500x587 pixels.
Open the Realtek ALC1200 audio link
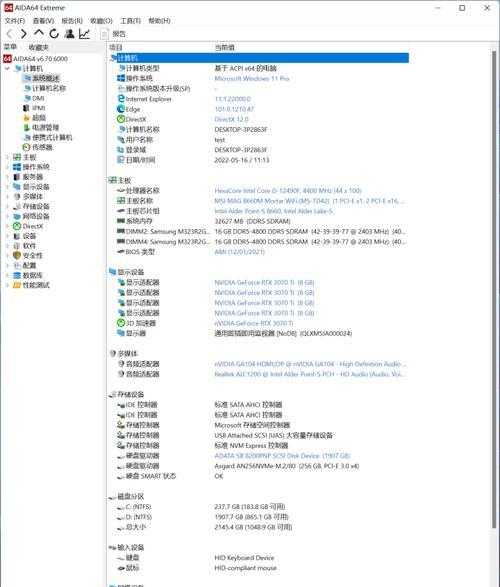pyautogui.click(x=310, y=374)
